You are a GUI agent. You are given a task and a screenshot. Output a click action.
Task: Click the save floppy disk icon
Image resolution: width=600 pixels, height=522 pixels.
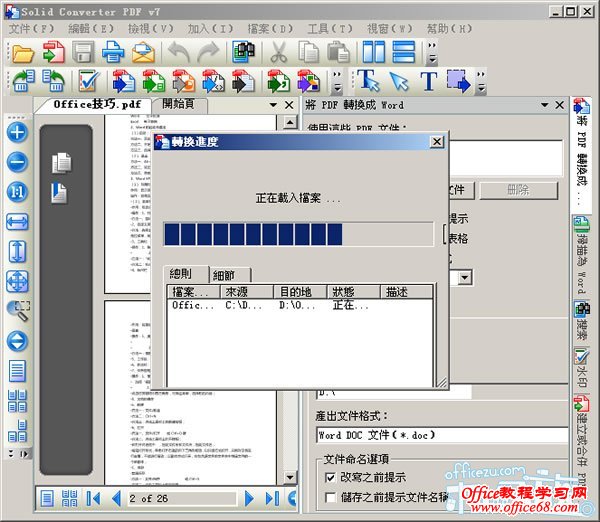(83, 52)
